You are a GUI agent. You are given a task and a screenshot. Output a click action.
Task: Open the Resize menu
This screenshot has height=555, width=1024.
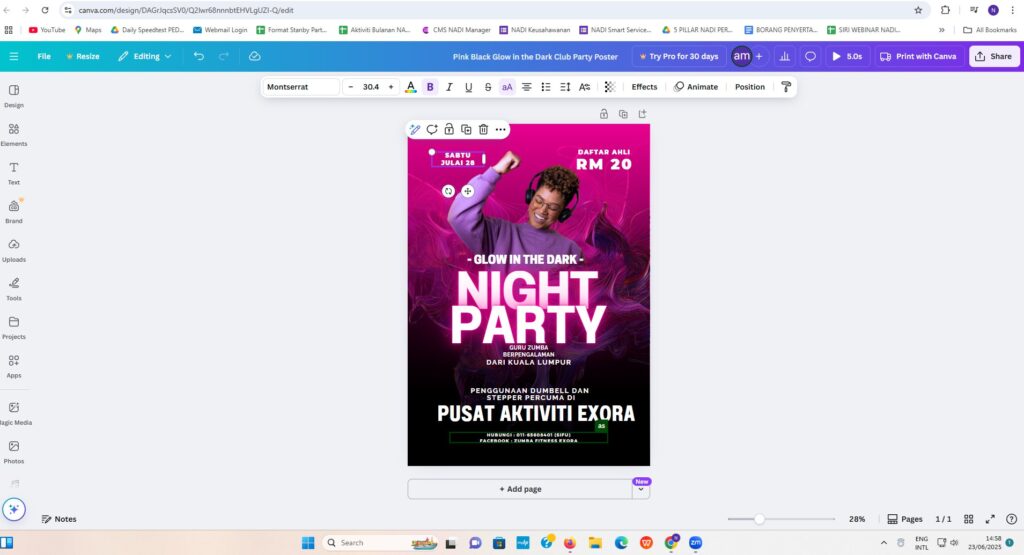pyautogui.click(x=82, y=56)
